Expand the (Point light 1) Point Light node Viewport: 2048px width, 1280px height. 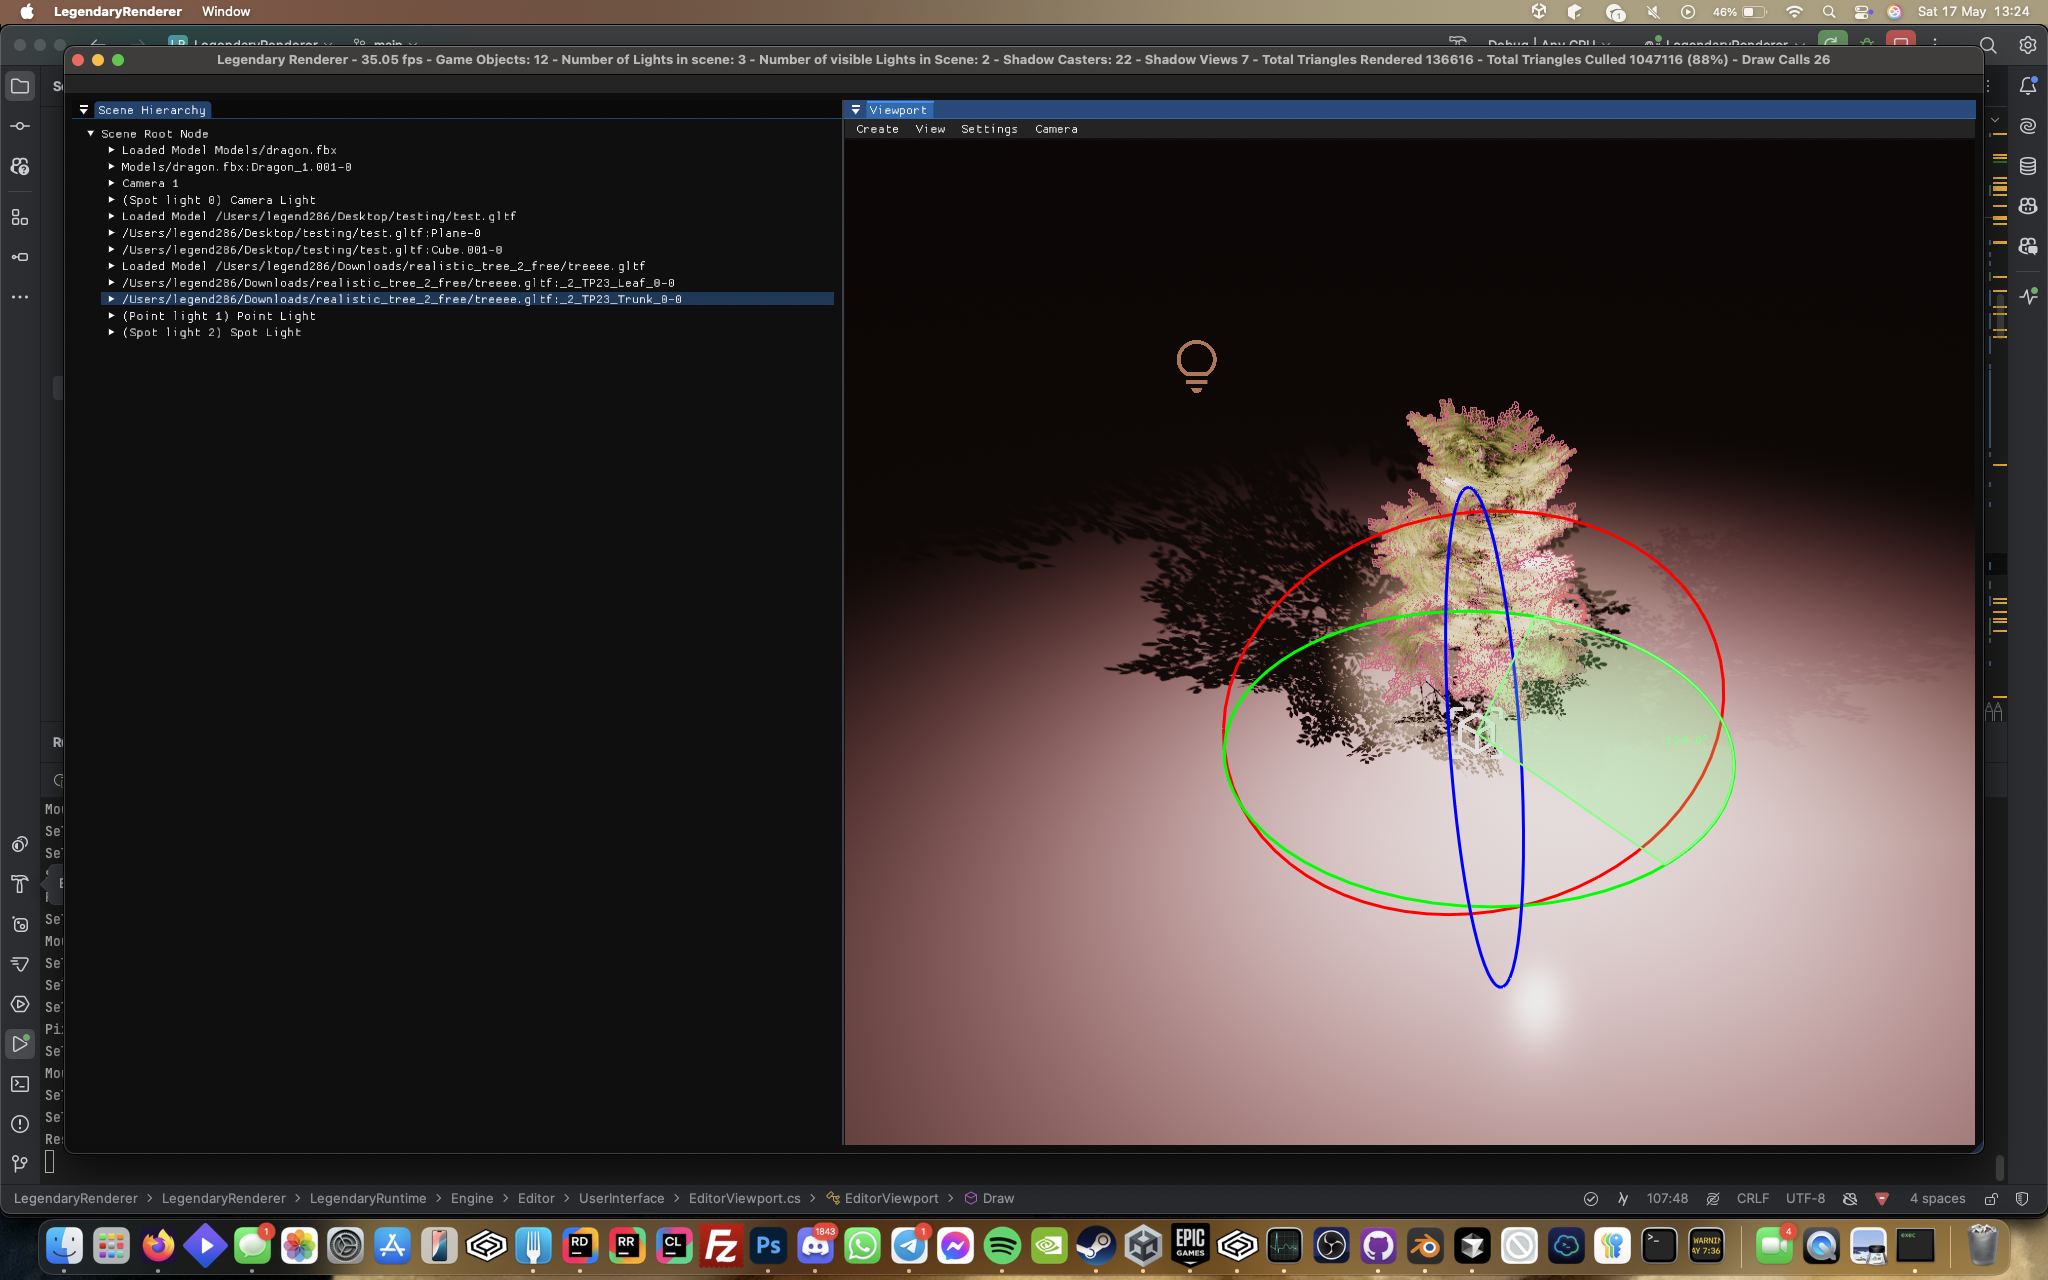tap(112, 316)
